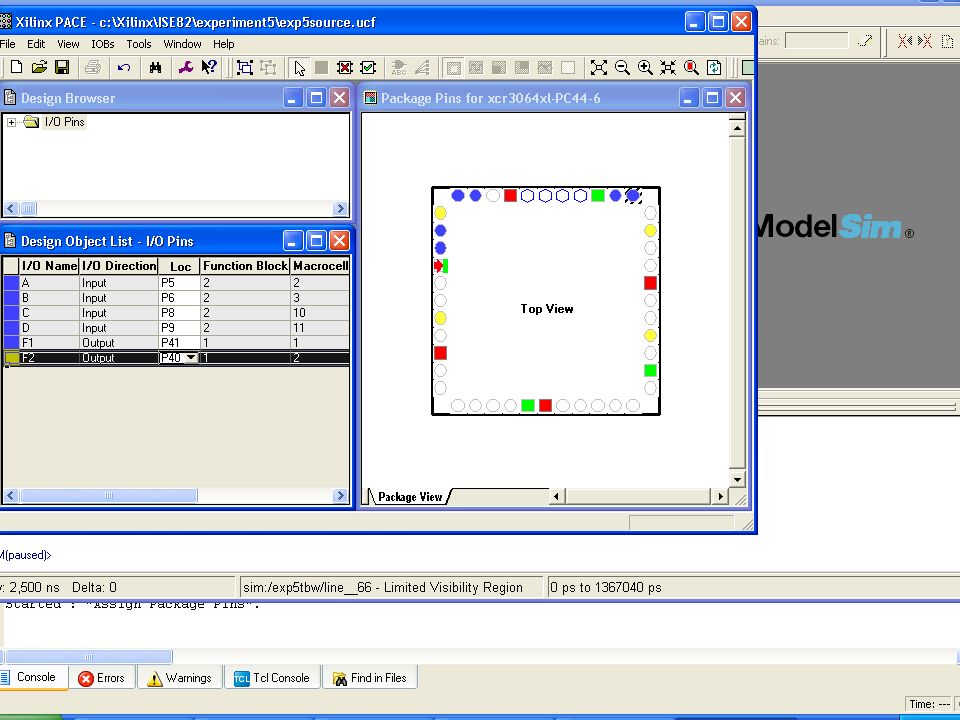Activate the What's This help cursor
Viewport: 960px width, 720px height.
(209, 67)
